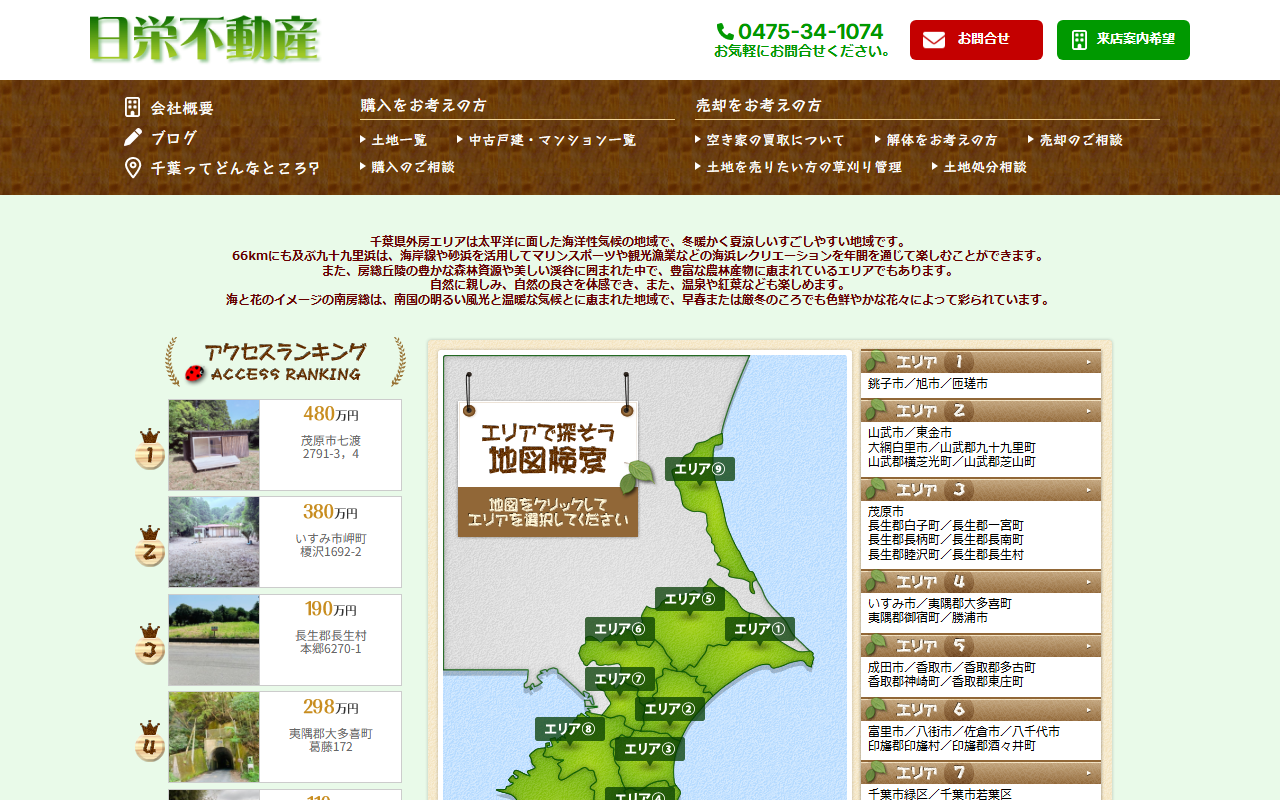Expand the エリア 3 header in area list

[x=981, y=489]
